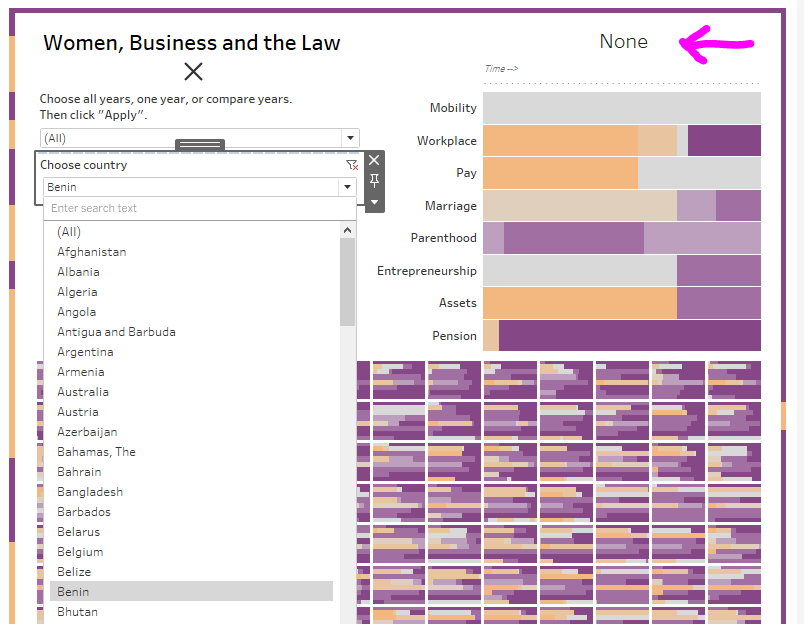This screenshot has height=624, width=804.
Task: Expand the years (All) dropdown
Action: click(350, 138)
